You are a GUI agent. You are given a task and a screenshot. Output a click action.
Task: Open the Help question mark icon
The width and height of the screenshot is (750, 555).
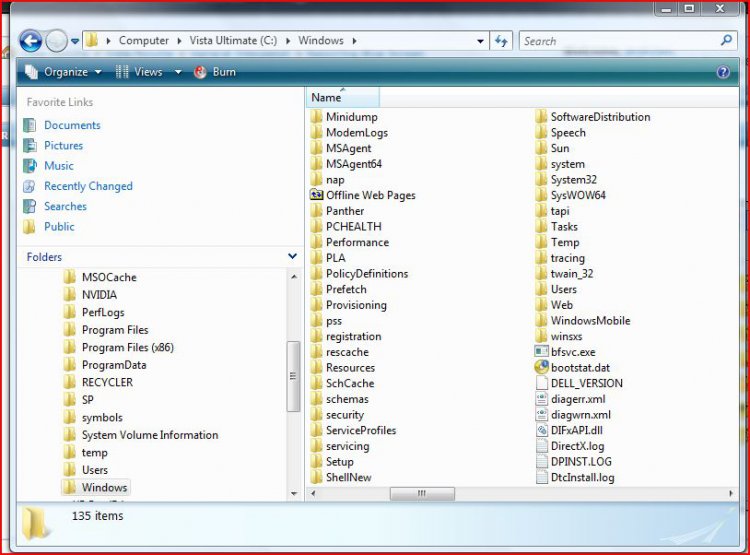click(723, 72)
